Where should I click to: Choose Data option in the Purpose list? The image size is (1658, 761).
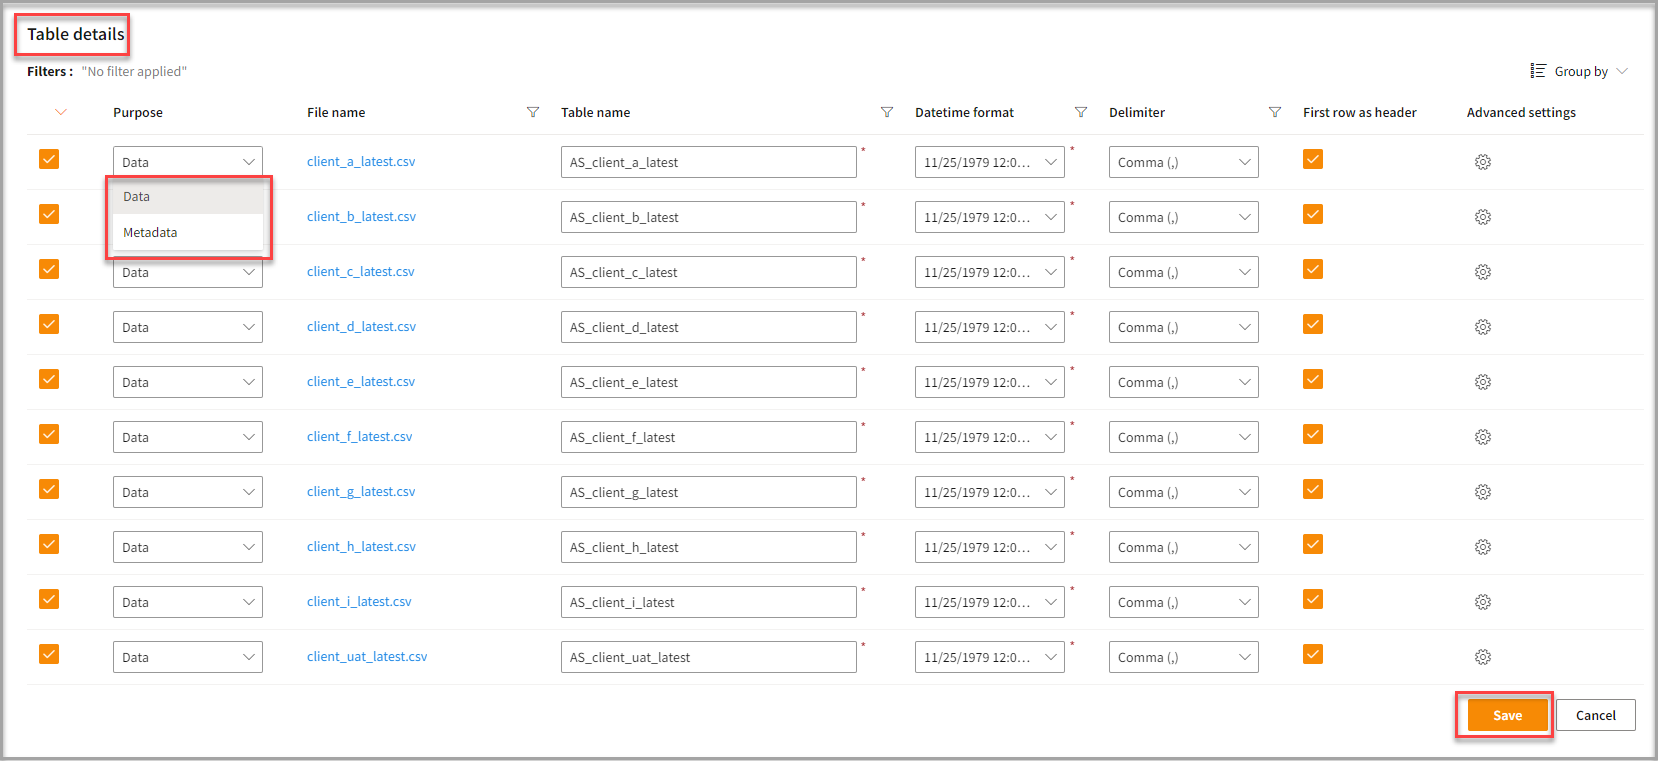(x=137, y=197)
